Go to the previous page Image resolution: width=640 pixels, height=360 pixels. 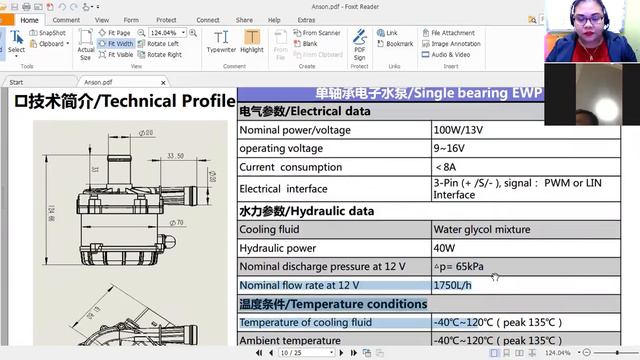[271, 353]
